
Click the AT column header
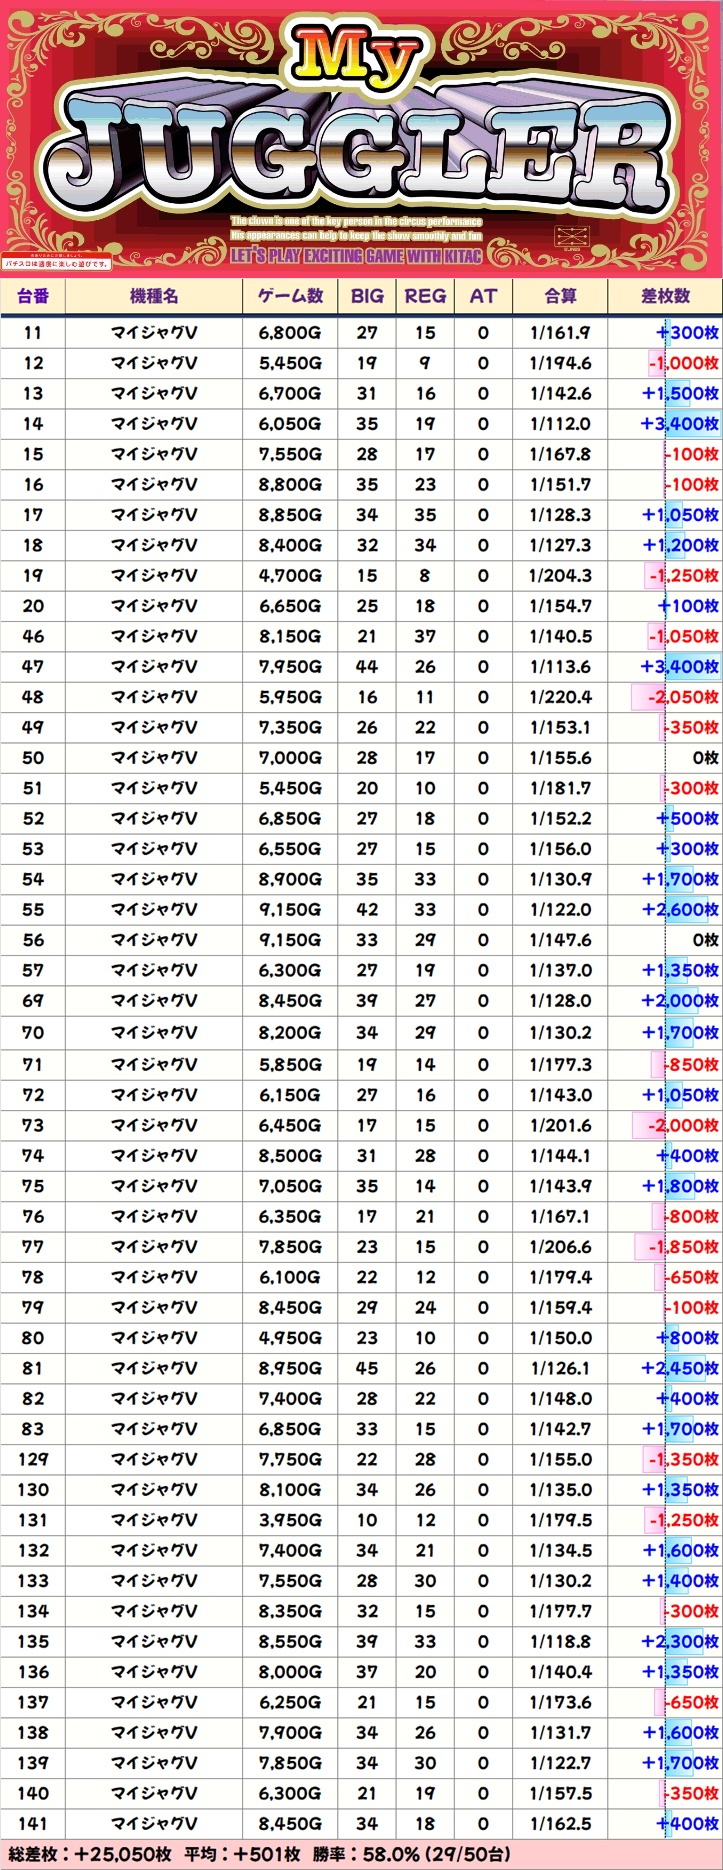(x=483, y=296)
